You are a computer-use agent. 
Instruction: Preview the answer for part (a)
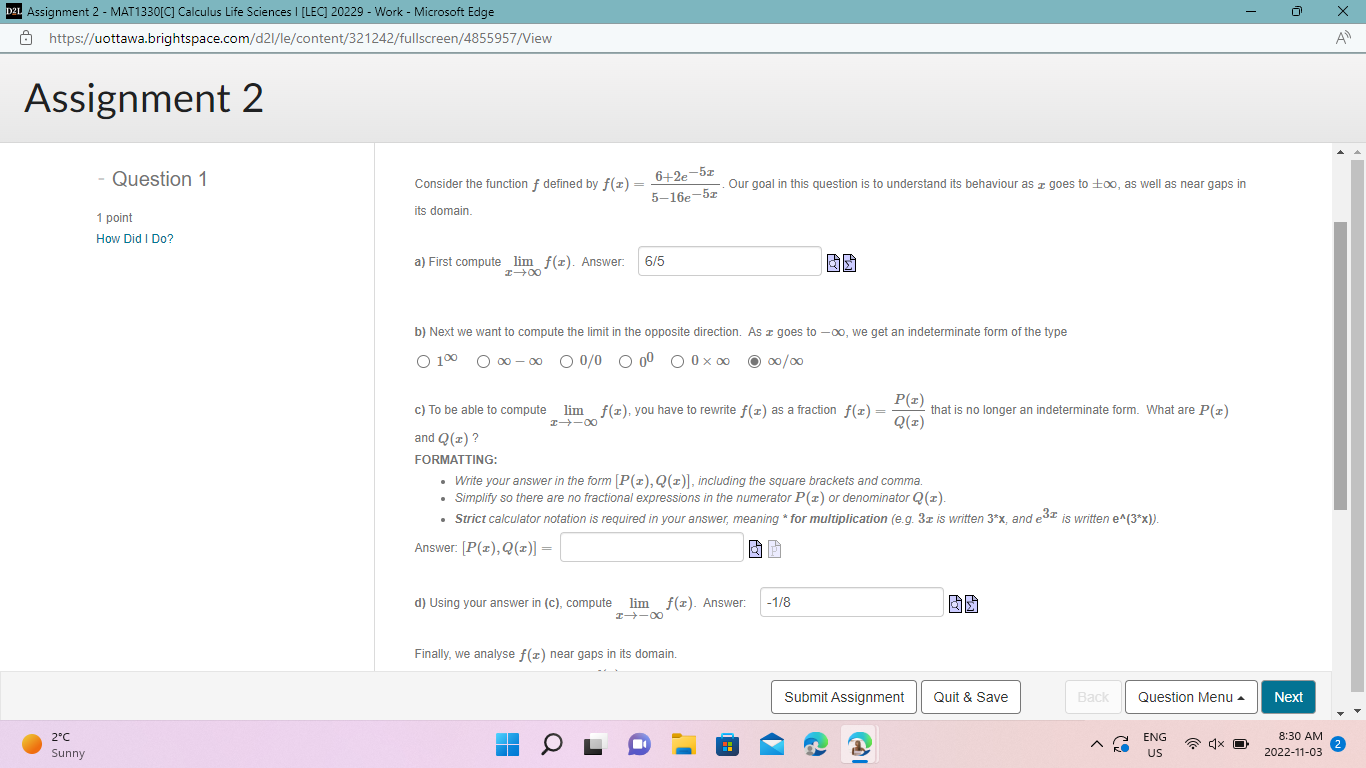tap(832, 262)
